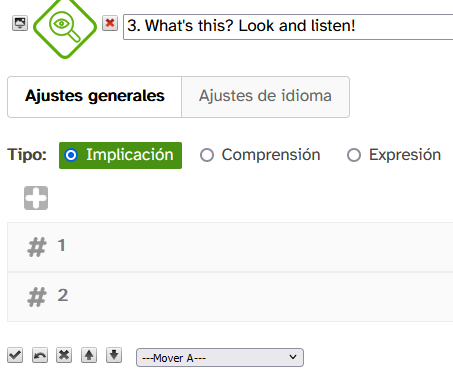
Task: Click the title field "3. What's this?"
Action: click(x=288, y=27)
